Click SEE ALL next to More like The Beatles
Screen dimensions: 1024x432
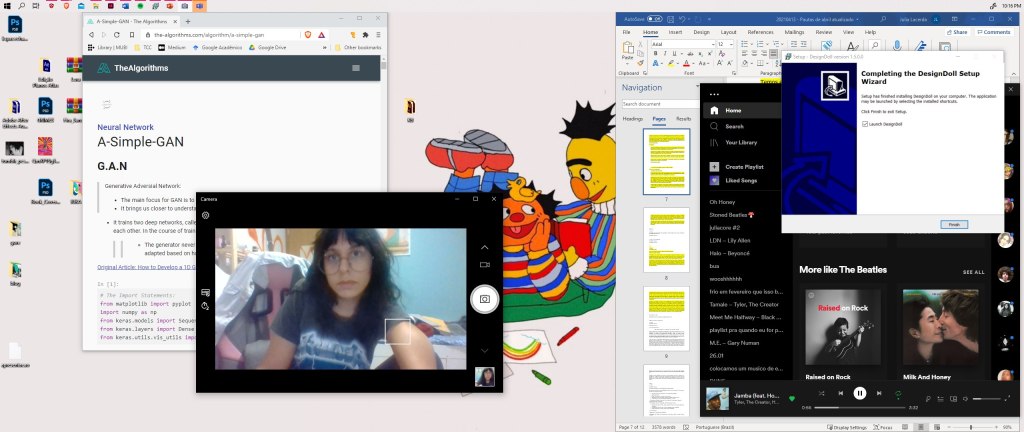pos(972,272)
